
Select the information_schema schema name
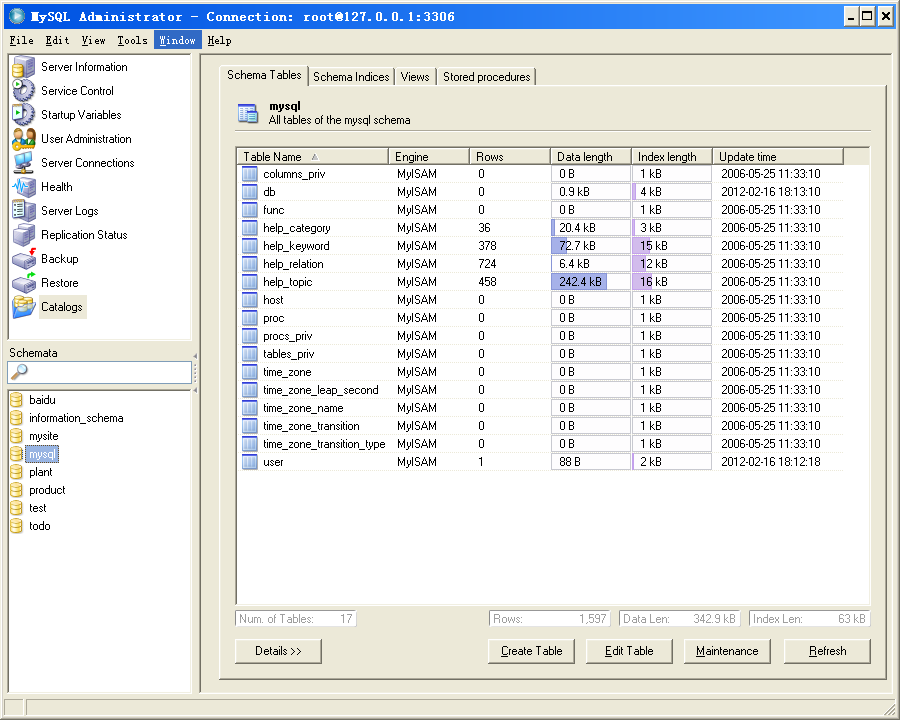(76, 418)
